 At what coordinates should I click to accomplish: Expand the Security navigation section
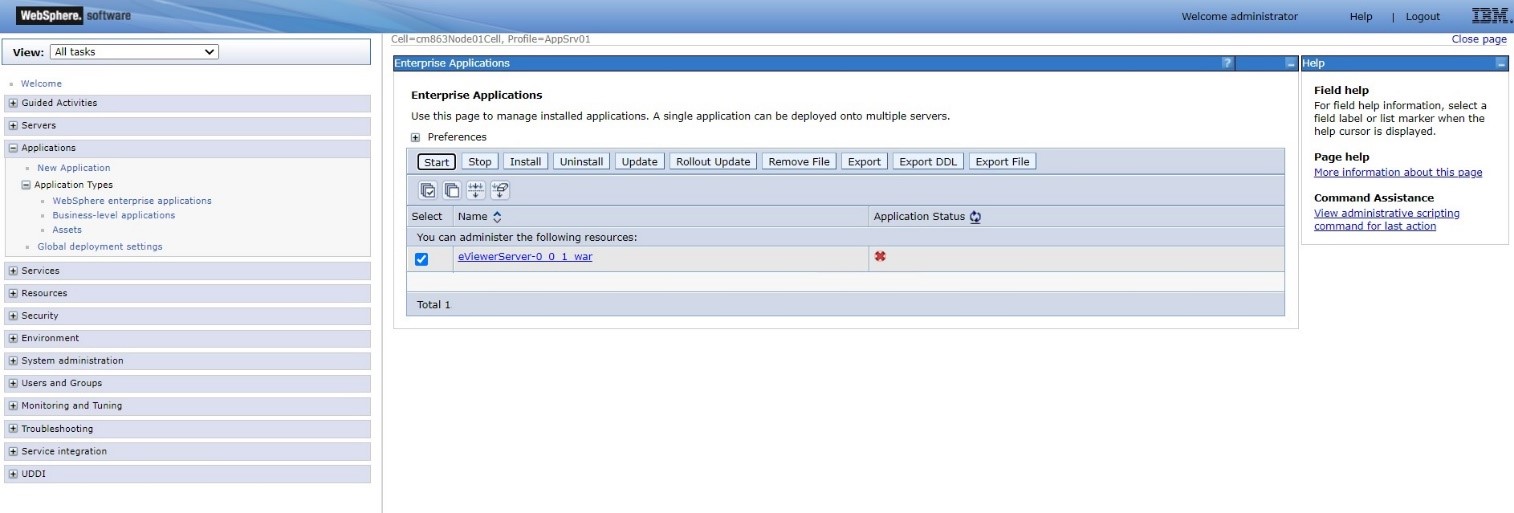(13, 316)
